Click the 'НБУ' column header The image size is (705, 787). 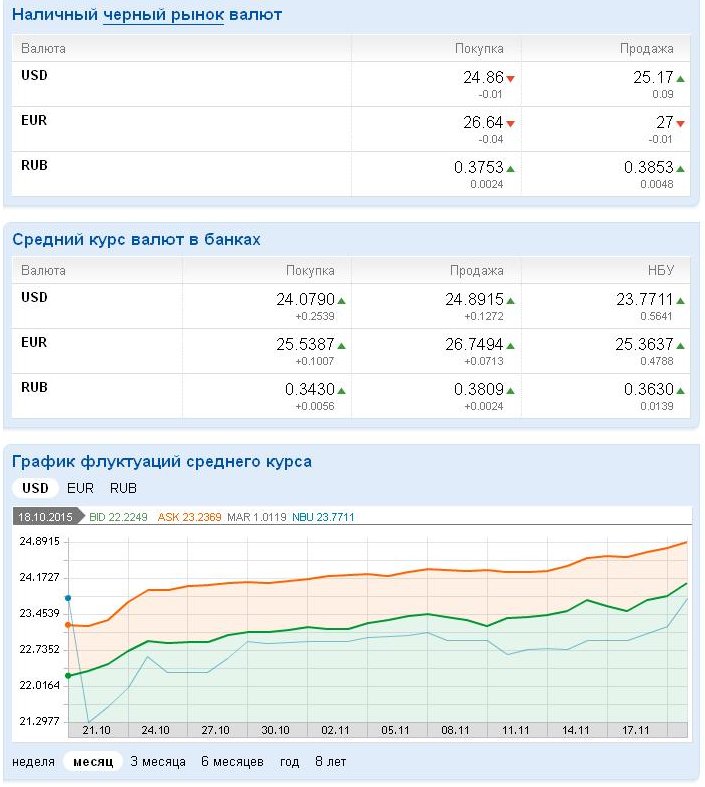click(661, 270)
